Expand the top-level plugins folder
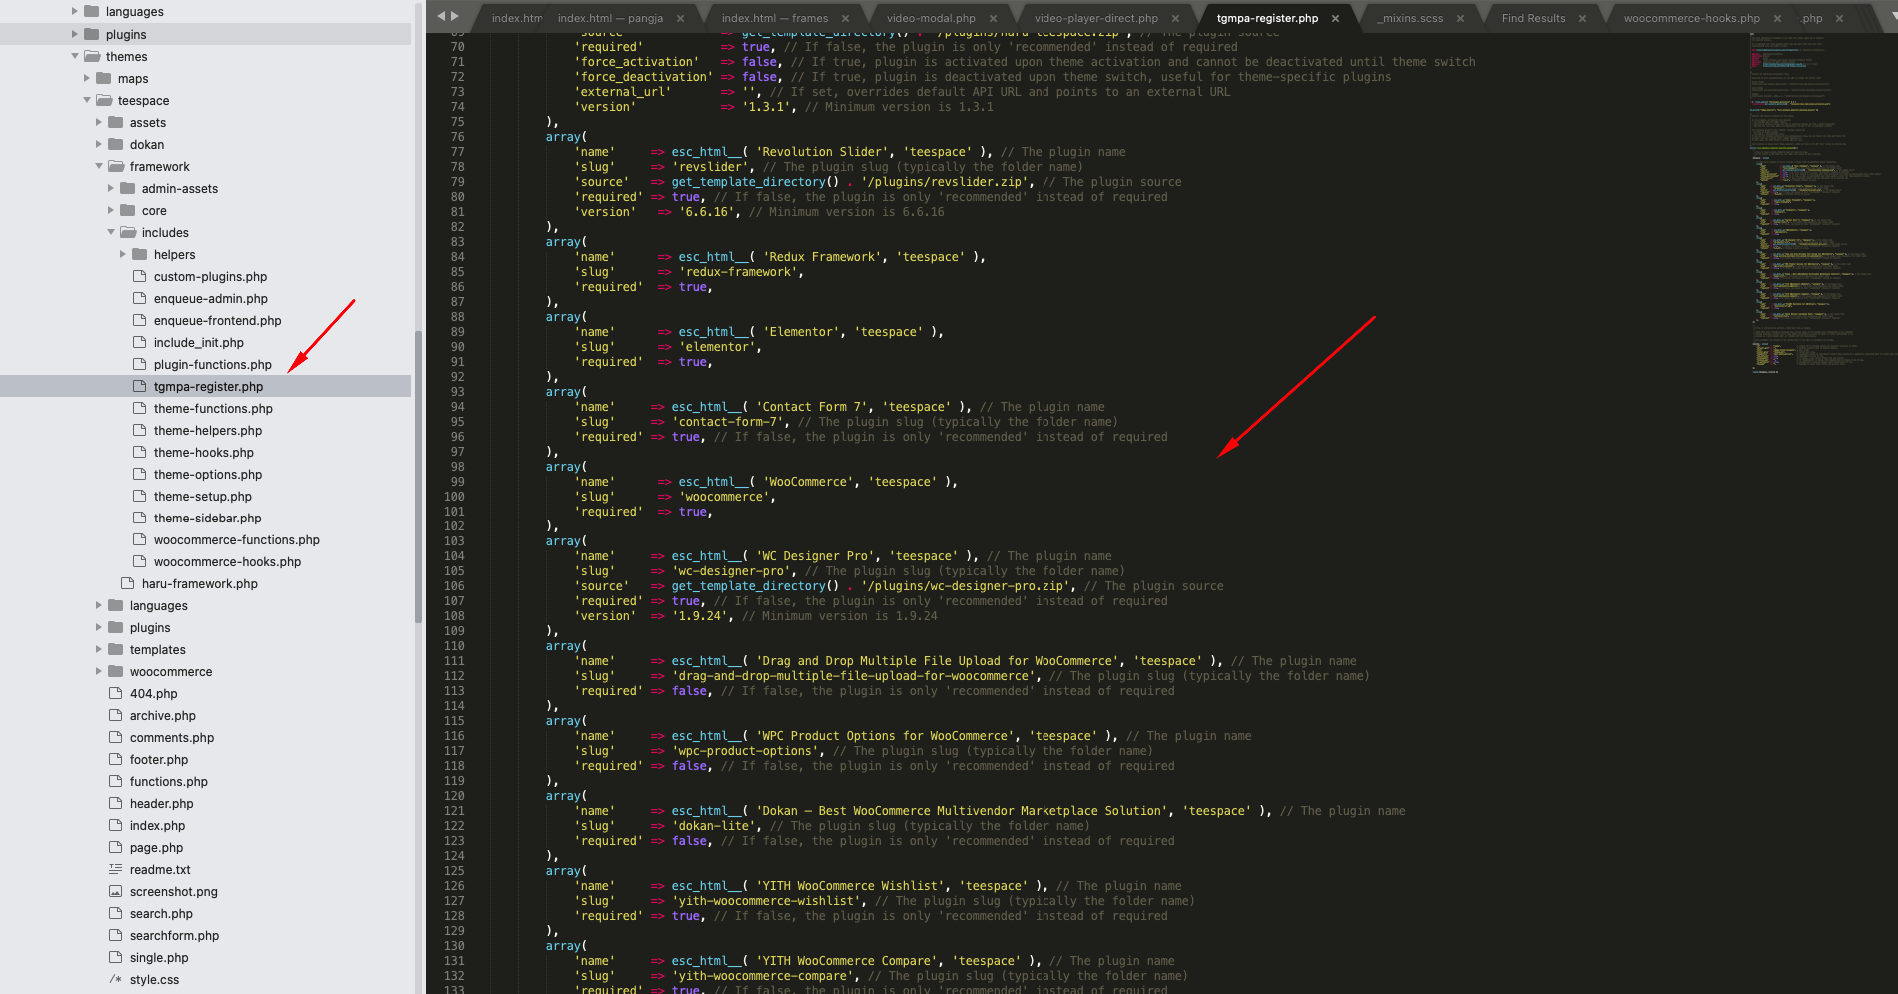 pyautogui.click(x=75, y=34)
